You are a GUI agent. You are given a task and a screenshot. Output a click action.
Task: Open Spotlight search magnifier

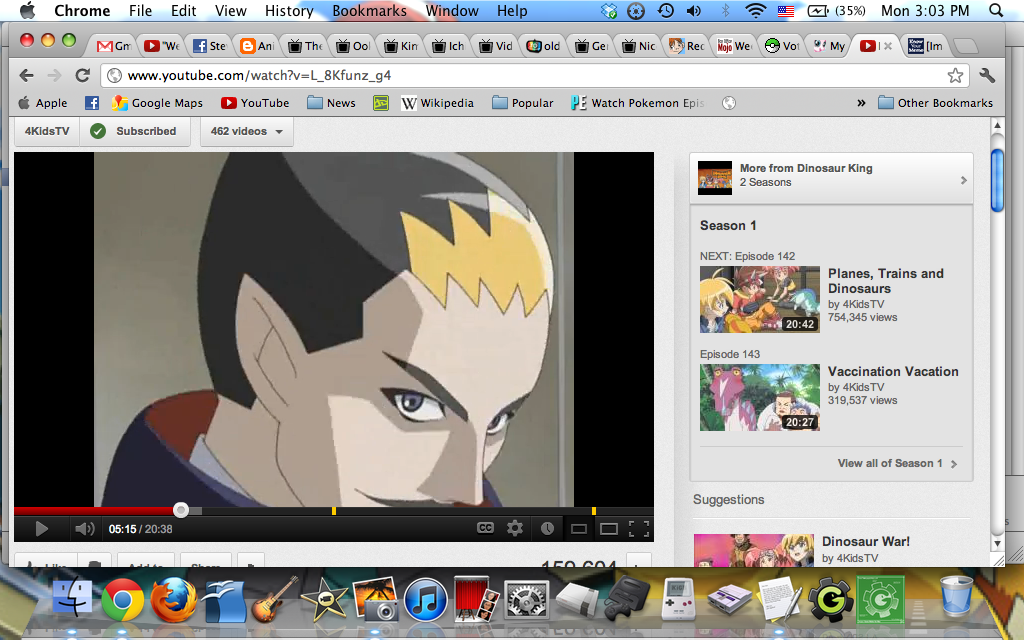point(996,10)
